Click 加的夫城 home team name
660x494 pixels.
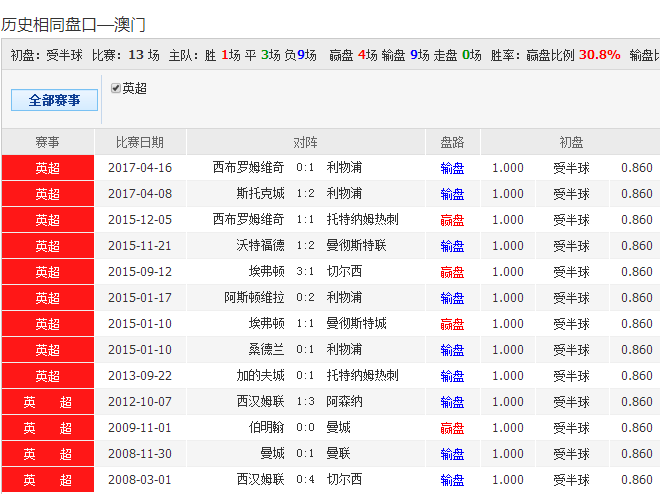click(260, 376)
